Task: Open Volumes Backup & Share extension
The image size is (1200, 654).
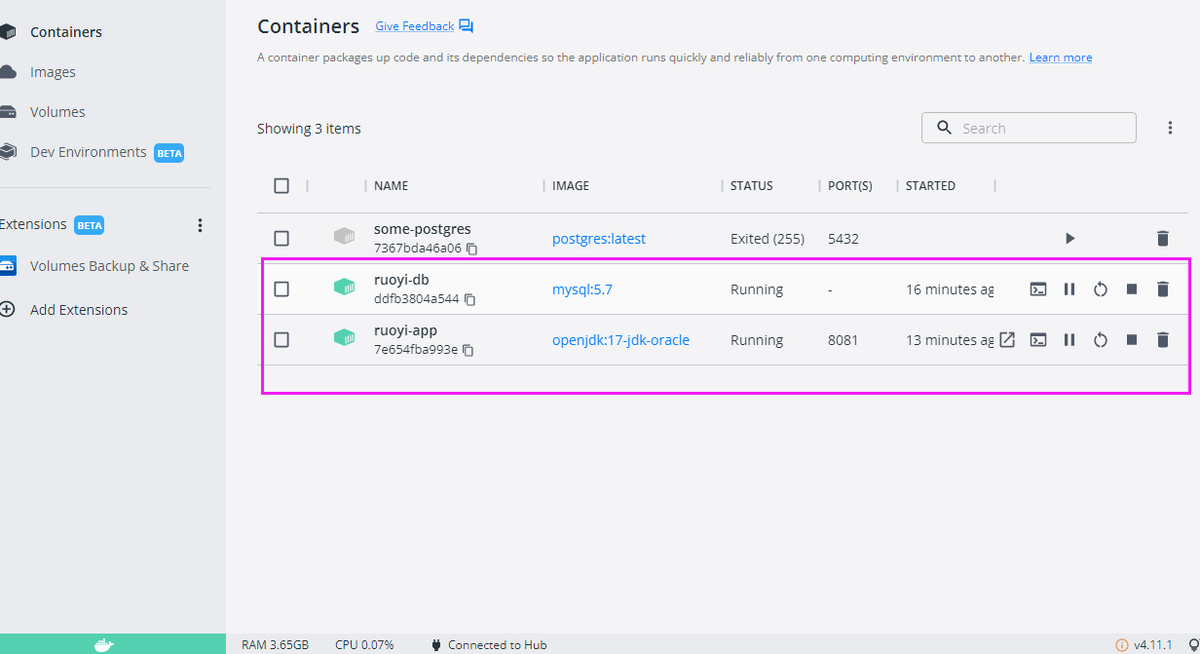Action: point(109,266)
